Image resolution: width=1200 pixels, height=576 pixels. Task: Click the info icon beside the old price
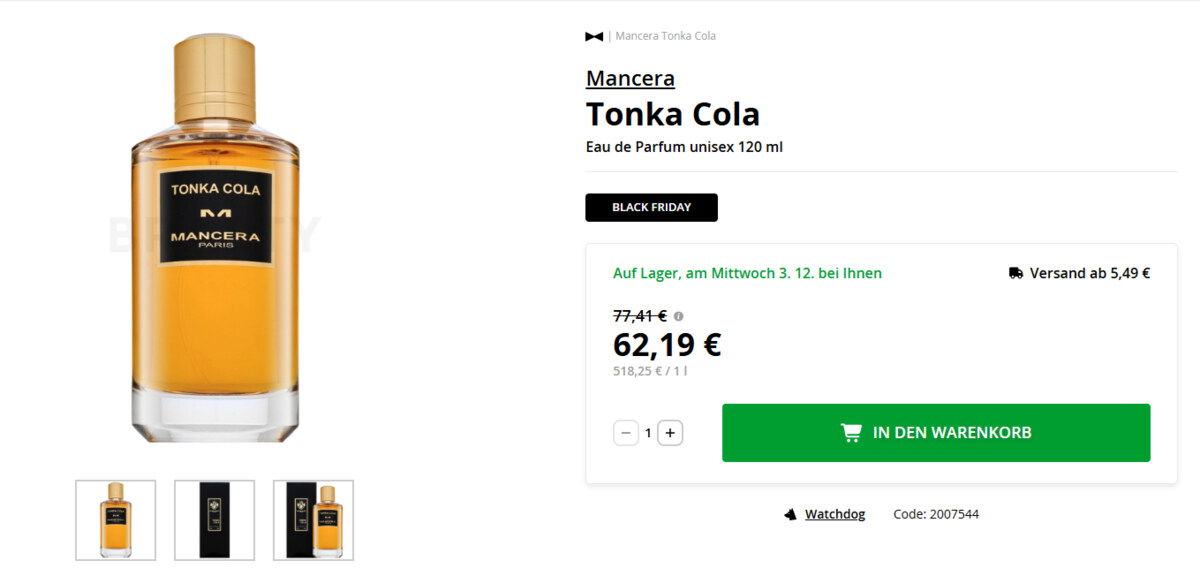click(678, 316)
